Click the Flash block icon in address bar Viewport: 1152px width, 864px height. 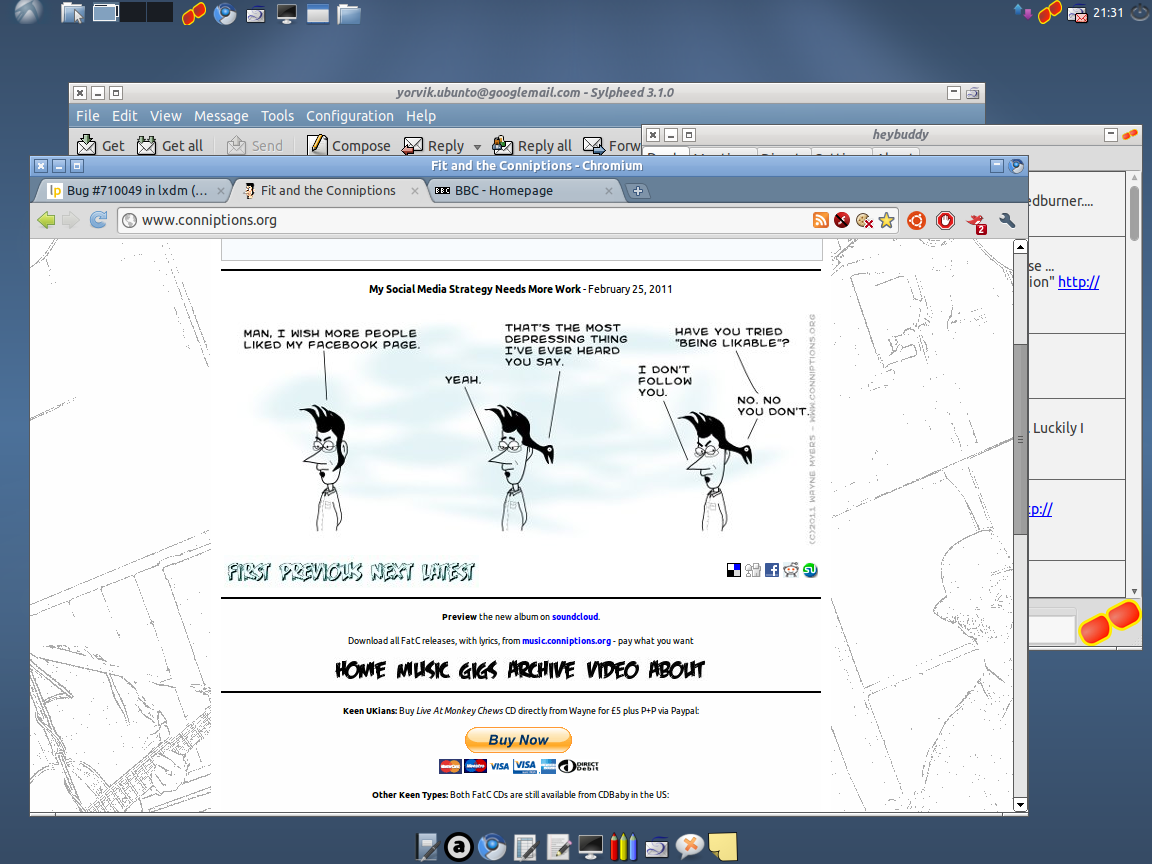842,220
